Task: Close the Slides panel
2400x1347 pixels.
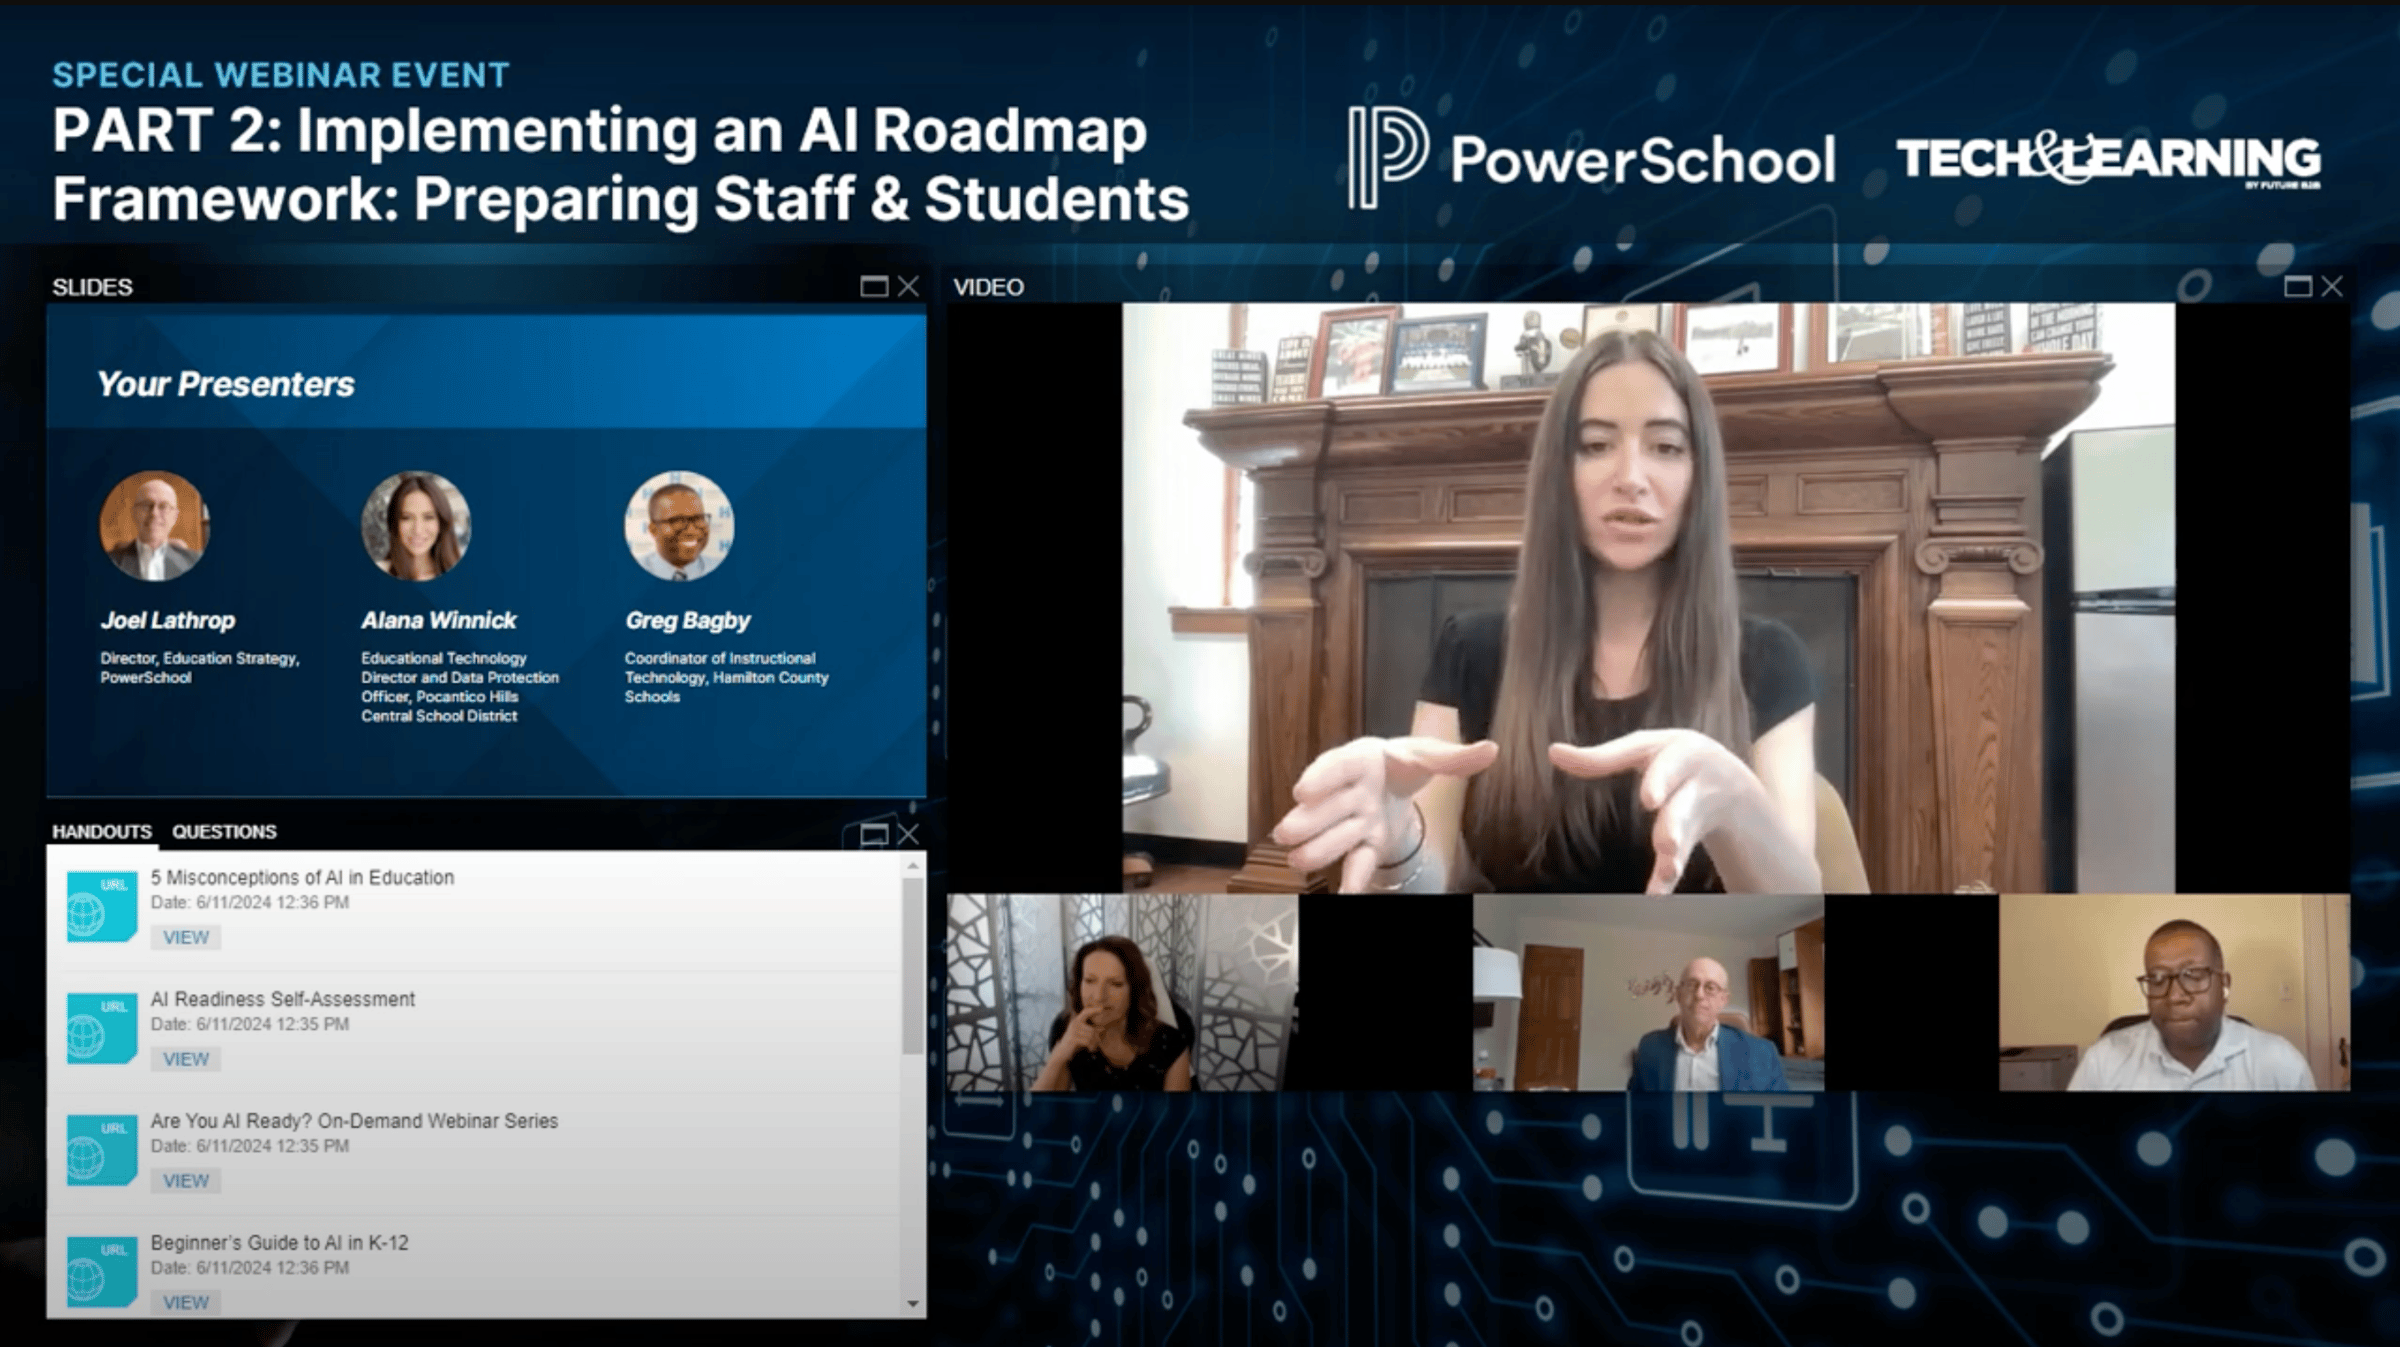Action: click(908, 287)
